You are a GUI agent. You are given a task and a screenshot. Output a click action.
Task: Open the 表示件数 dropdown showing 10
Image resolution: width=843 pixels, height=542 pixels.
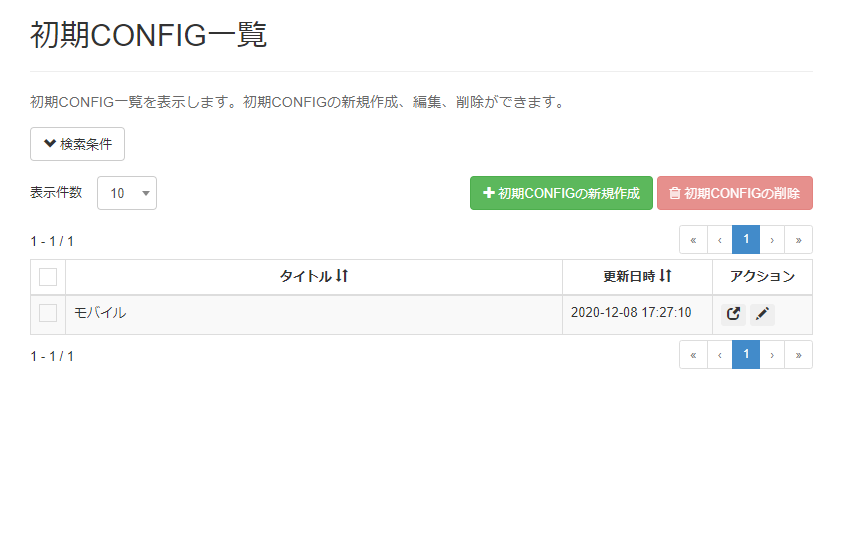127,193
